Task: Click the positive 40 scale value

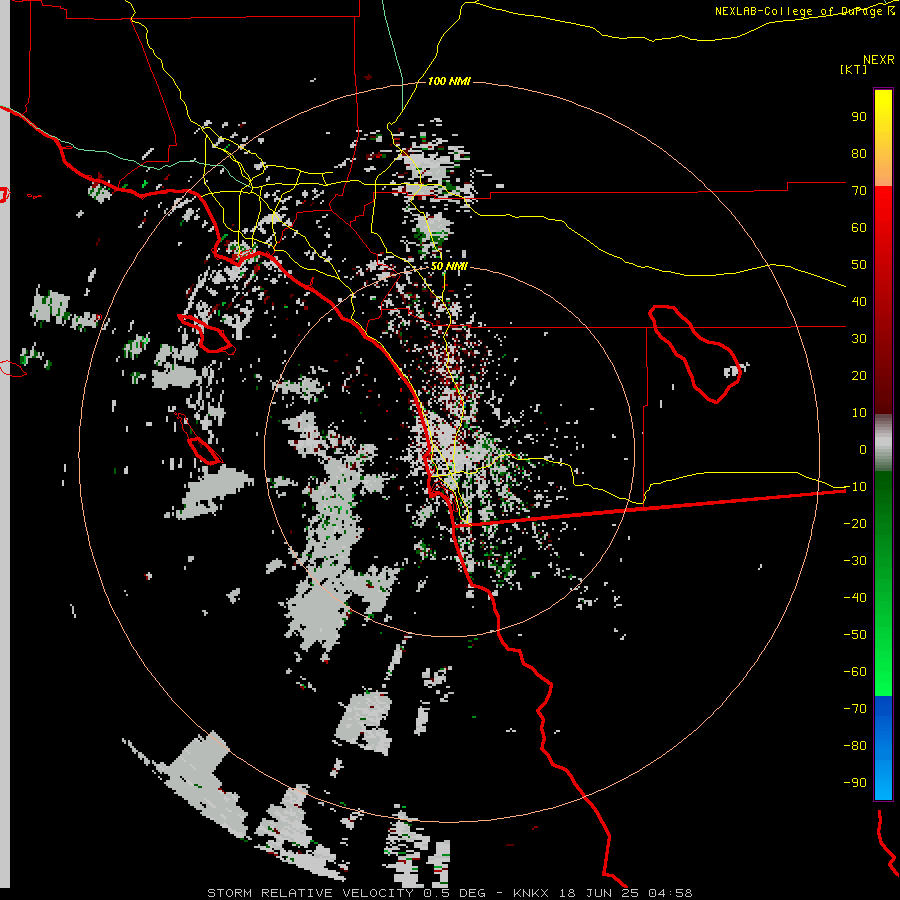Action: [859, 301]
